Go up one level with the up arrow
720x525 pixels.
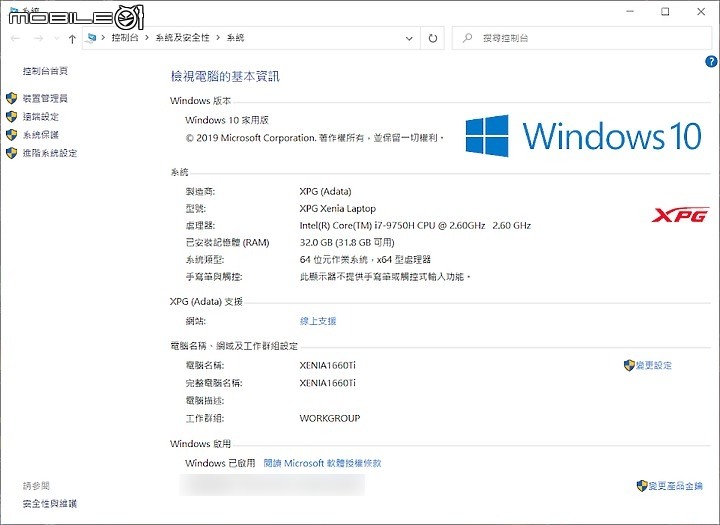point(72,39)
